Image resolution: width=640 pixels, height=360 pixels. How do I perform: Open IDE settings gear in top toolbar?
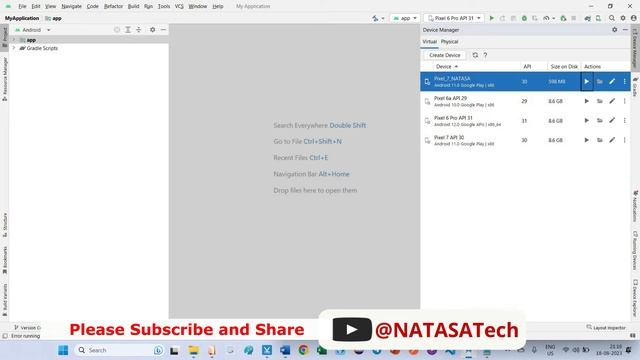[623, 18]
